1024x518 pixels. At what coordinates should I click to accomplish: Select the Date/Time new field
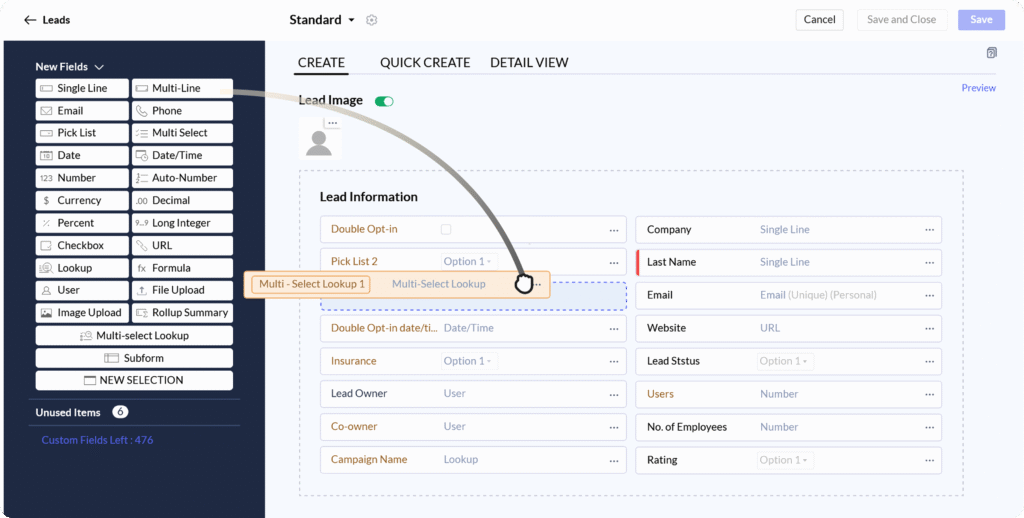click(182, 155)
